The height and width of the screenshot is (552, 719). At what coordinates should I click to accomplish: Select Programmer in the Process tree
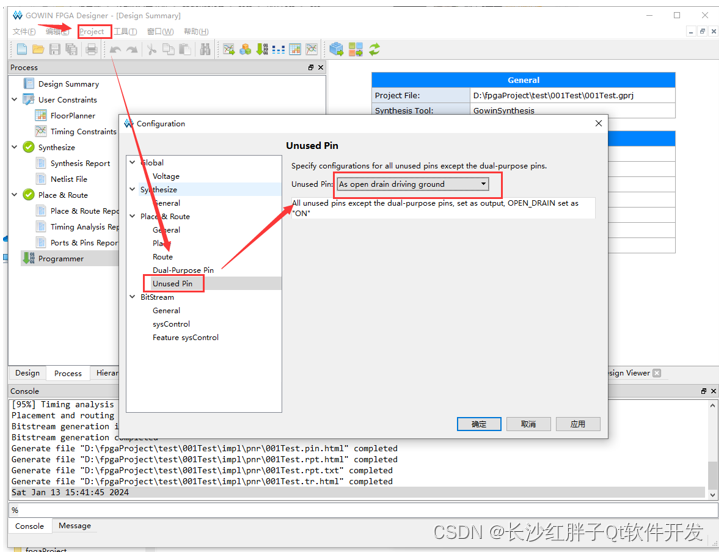click(x=61, y=259)
